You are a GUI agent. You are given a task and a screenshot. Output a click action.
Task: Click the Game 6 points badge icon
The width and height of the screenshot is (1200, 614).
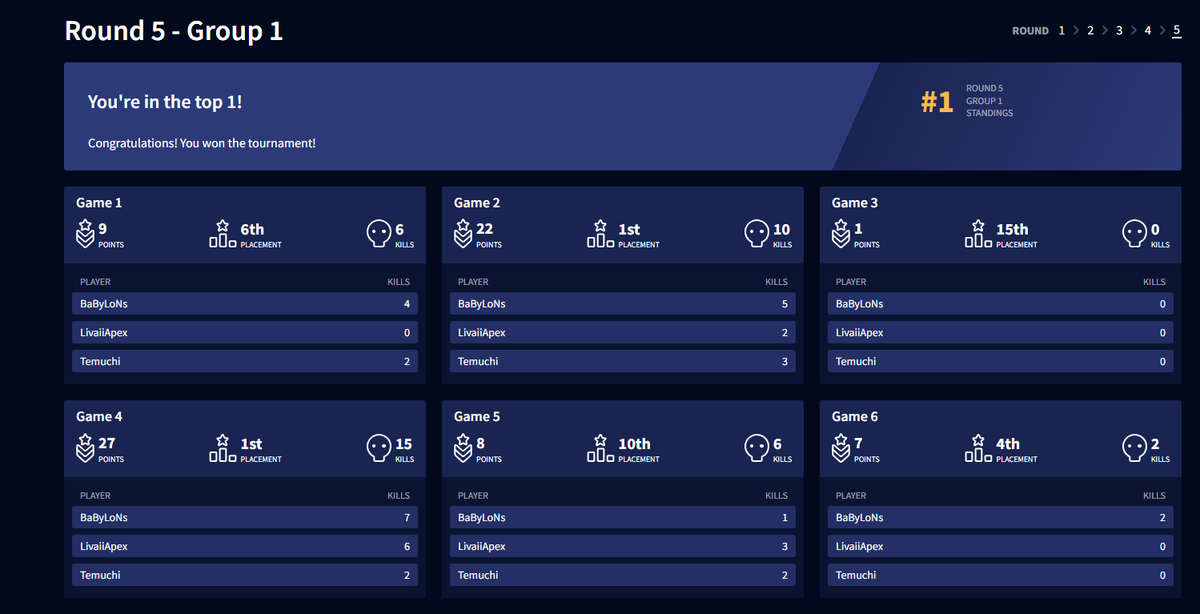point(841,449)
